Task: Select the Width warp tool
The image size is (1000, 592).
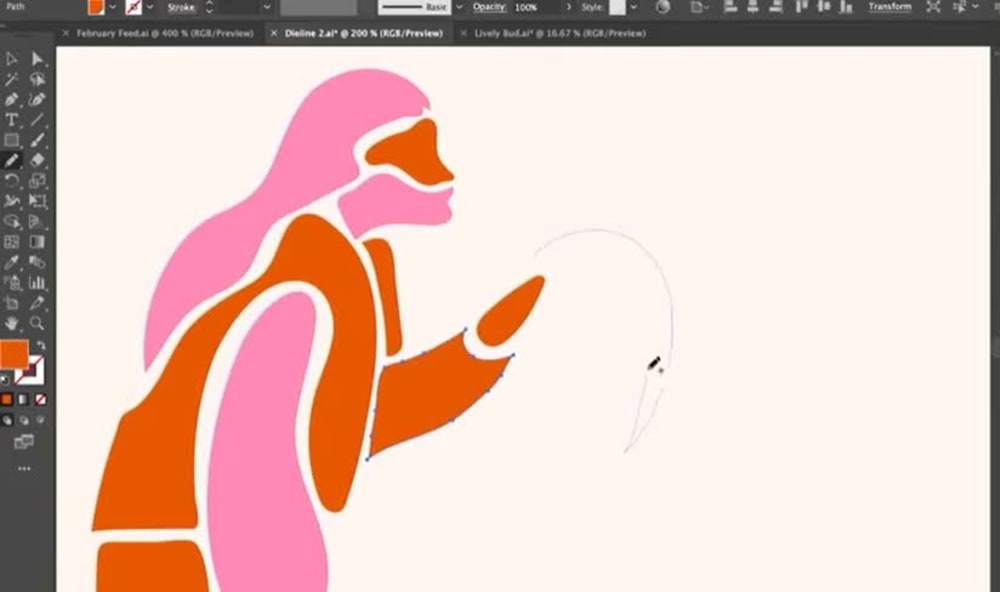Action: (11, 202)
